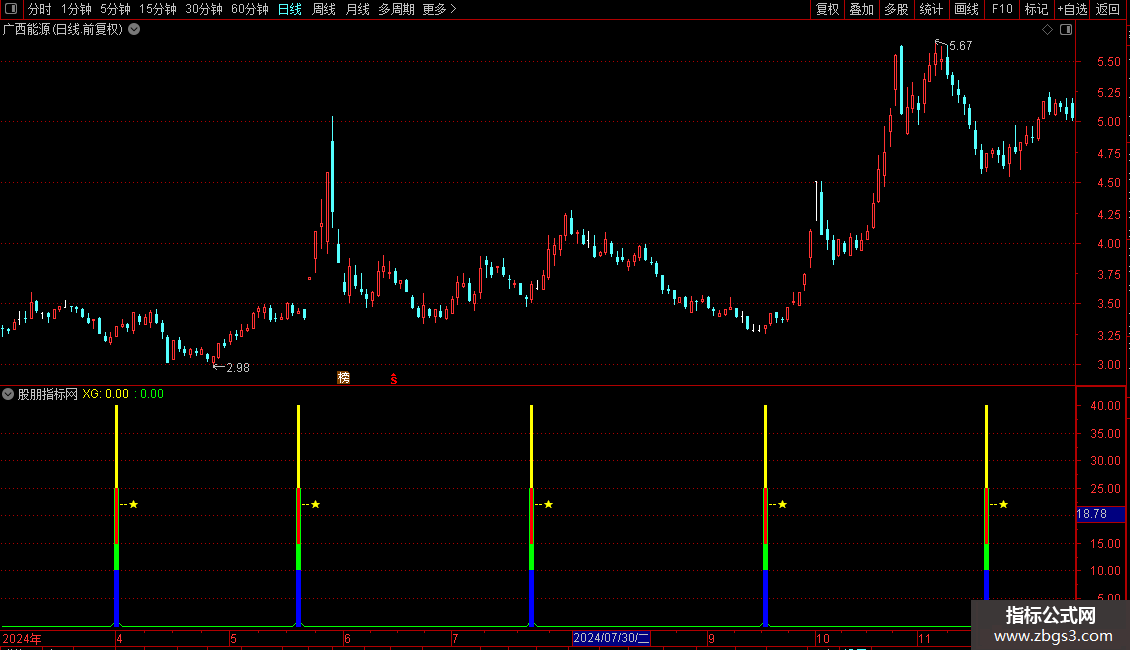Open the 画线 drawing tools

click(x=966, y=9)
